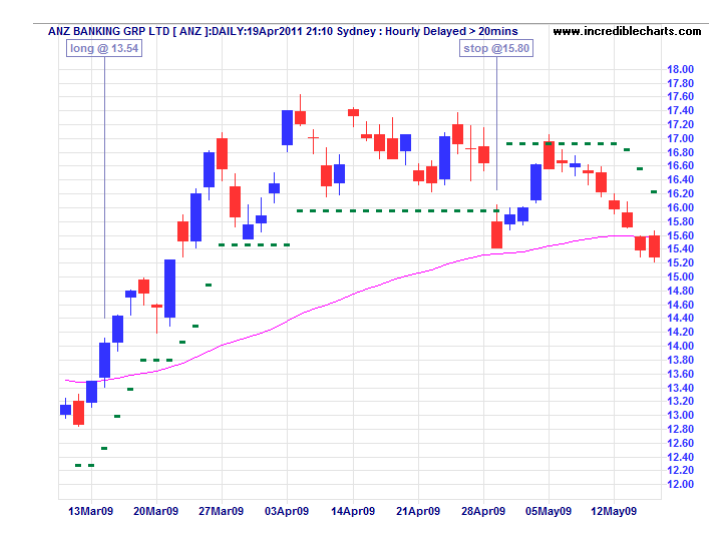Click the last red candle on the chart
Screen dimensions: 722x536
[654, 246]
